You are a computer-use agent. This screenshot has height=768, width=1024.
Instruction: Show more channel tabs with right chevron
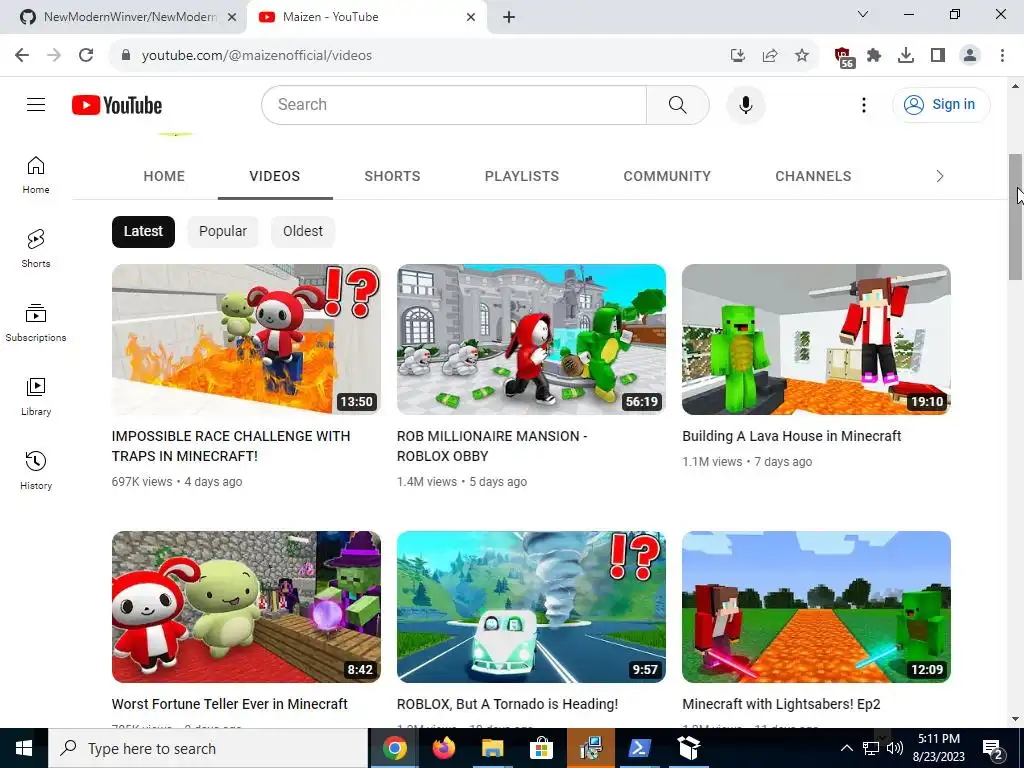[940, 176]
